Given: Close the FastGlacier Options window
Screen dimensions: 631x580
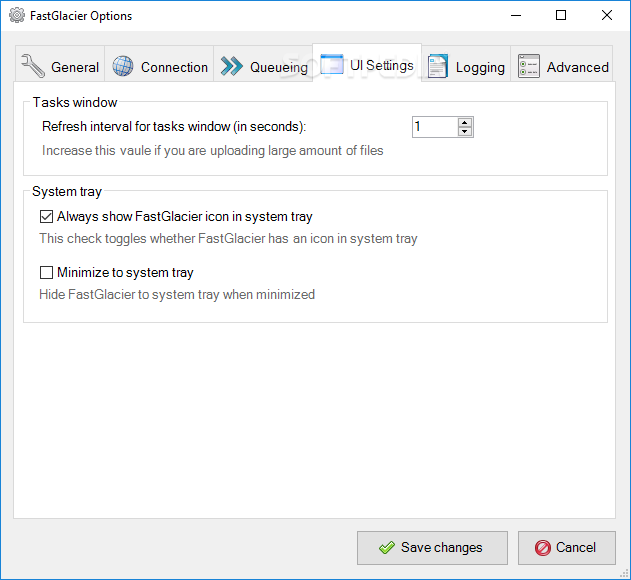Looking at the screenshot, I should 607,15.
